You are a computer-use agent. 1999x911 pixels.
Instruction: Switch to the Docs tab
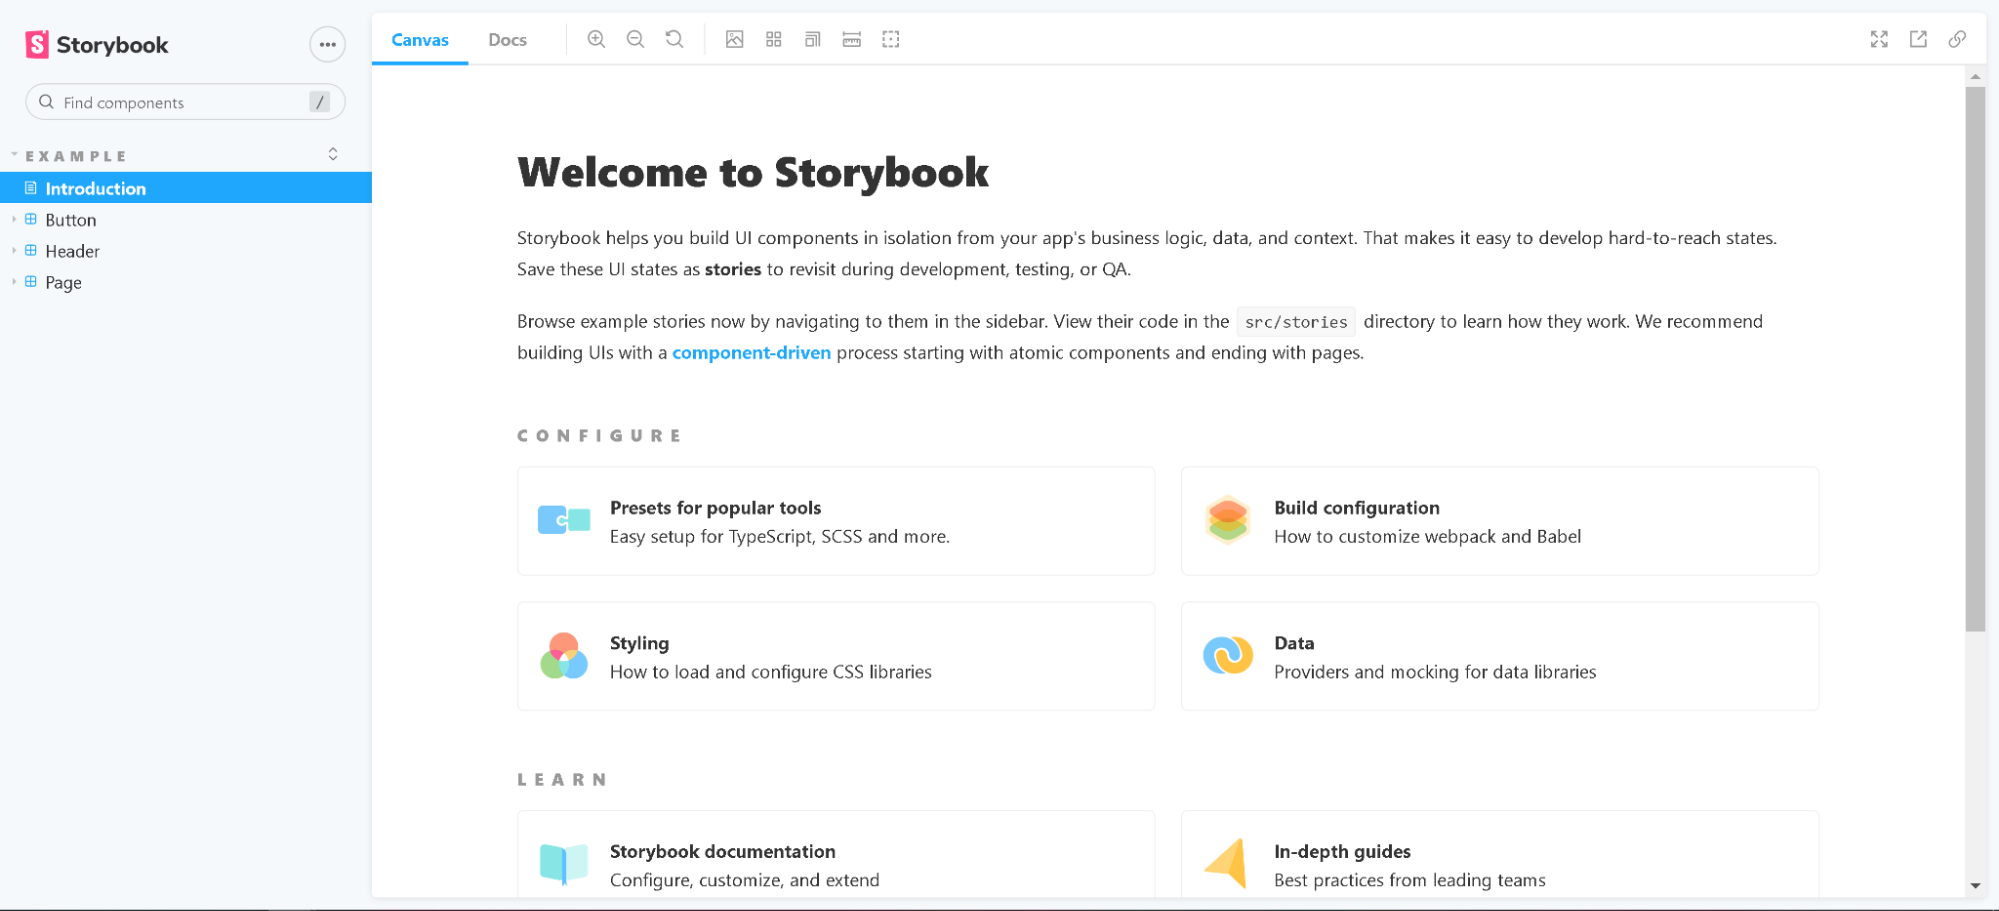pos(507,40)
